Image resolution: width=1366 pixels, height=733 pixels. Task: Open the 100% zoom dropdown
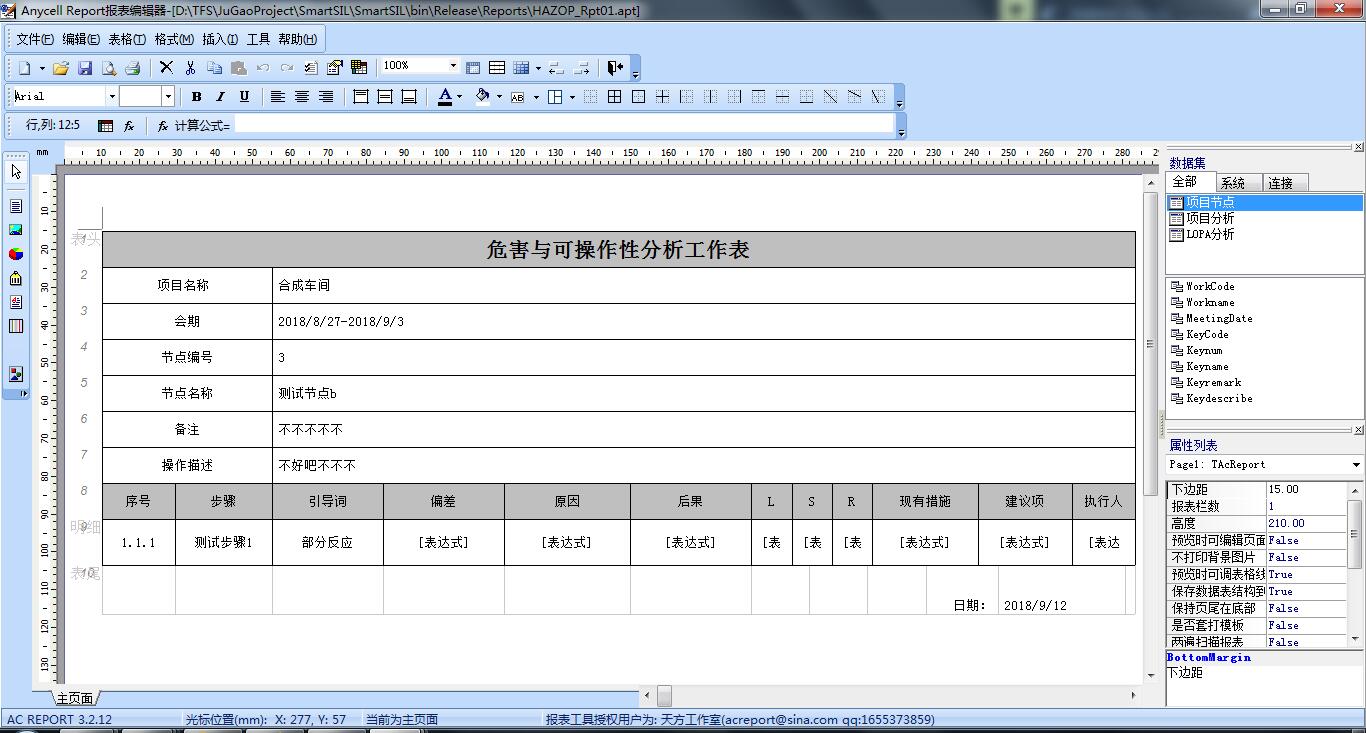tap(453, 66)
